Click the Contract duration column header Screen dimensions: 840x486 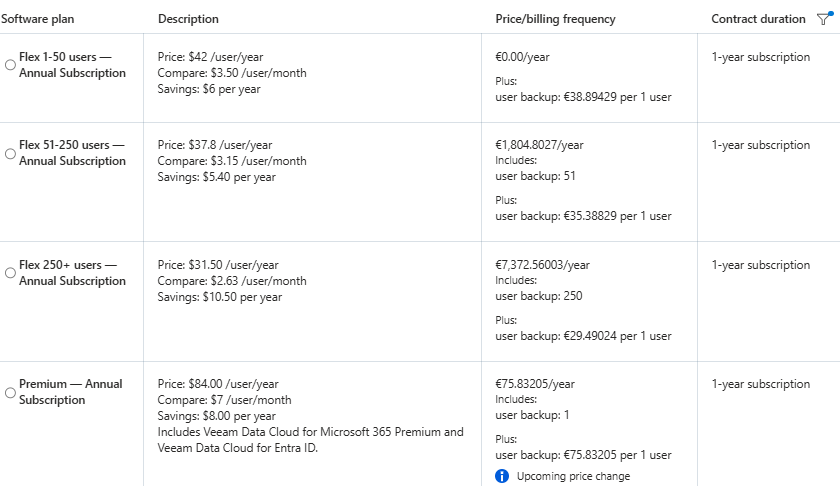(758, 19)
